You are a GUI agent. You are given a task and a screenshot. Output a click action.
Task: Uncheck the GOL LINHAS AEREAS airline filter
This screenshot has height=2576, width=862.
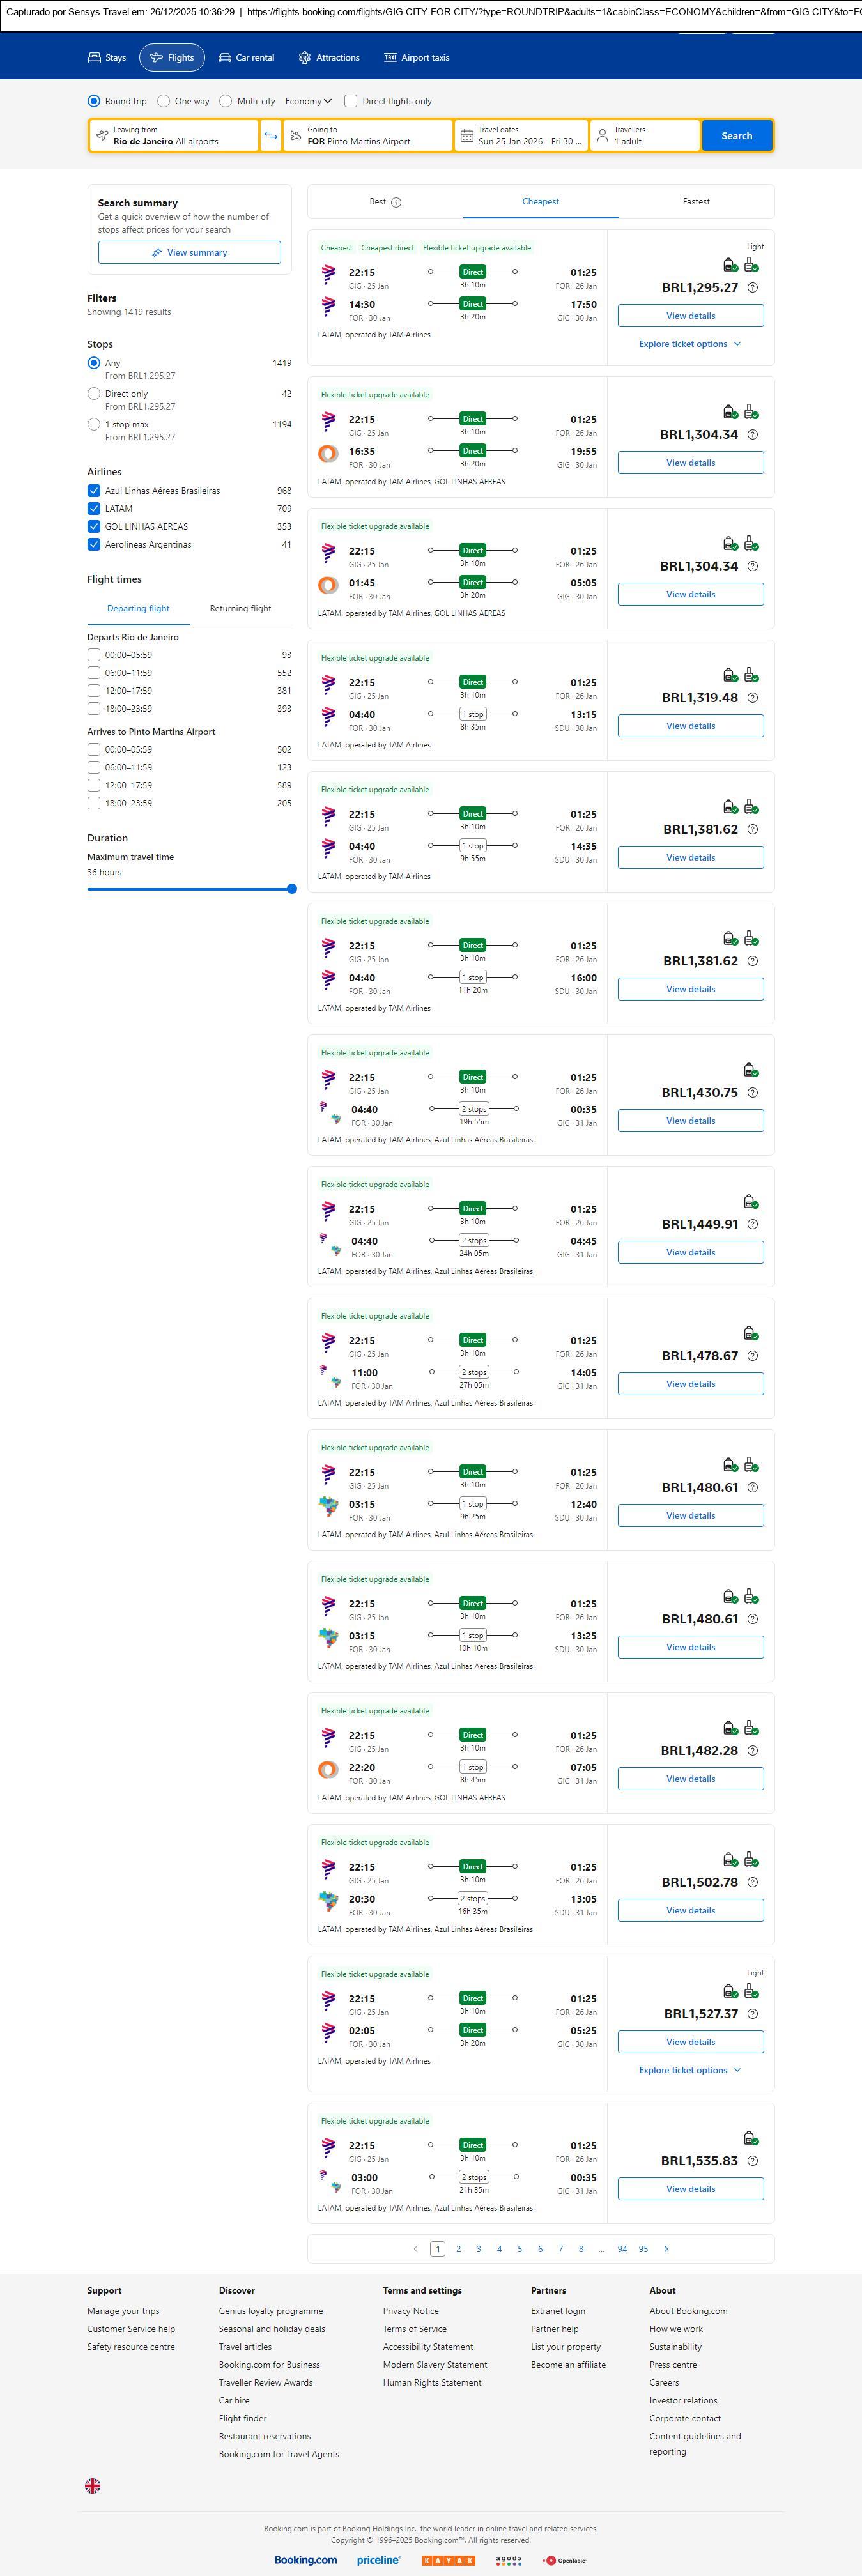(94, 527)
